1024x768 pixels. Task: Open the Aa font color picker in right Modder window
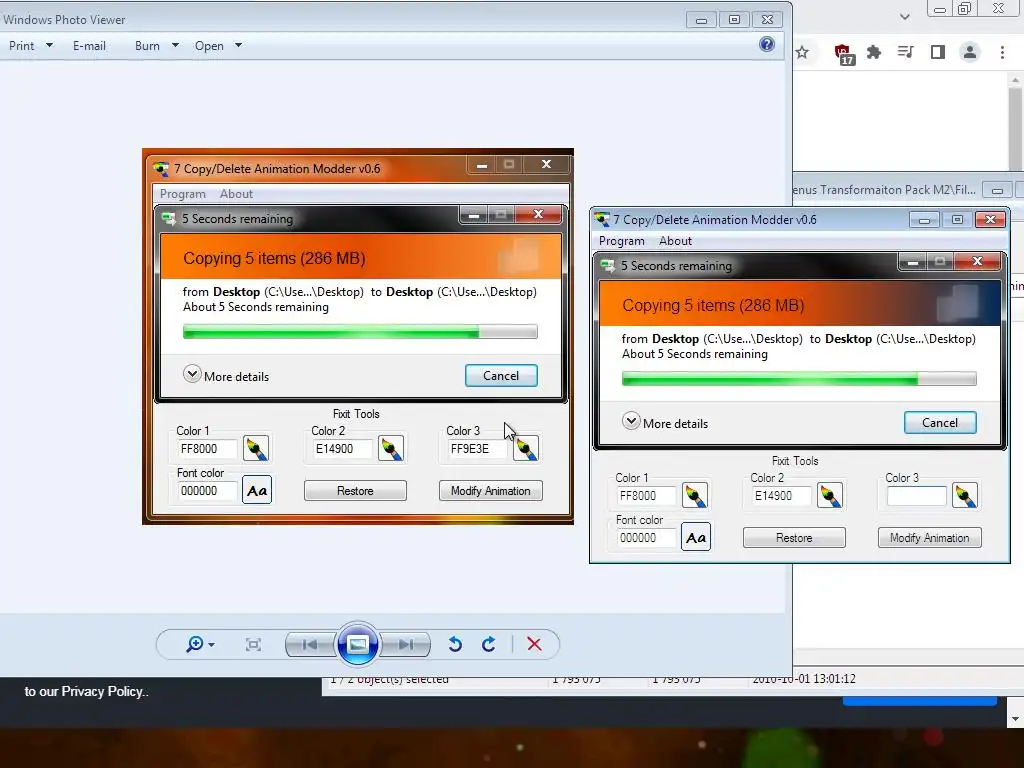click(x=696, y=537)
